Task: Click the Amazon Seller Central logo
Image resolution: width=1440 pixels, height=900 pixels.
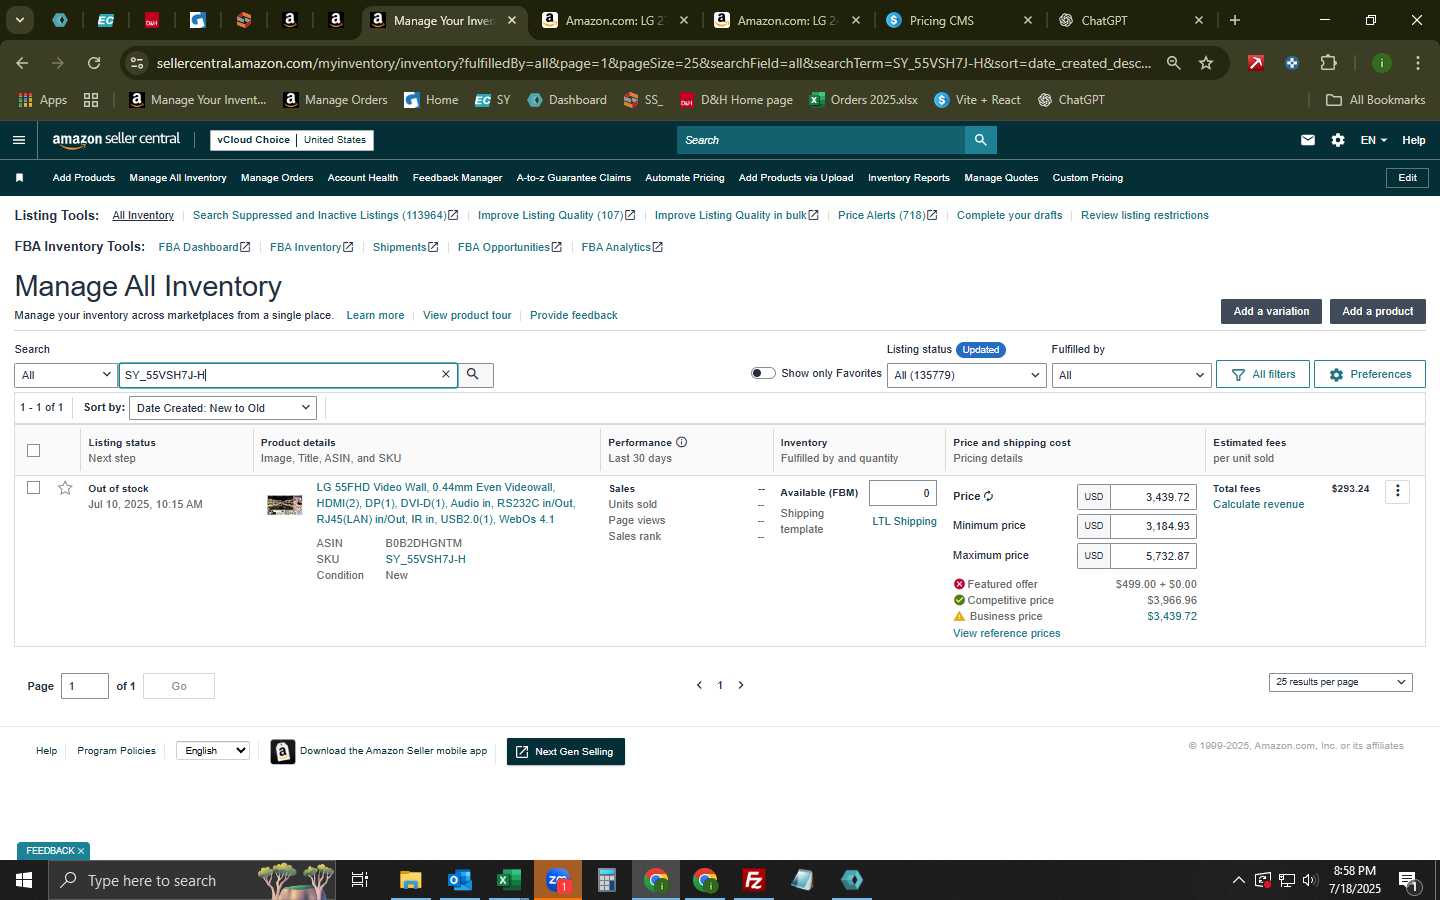Action: pos(116,140)
